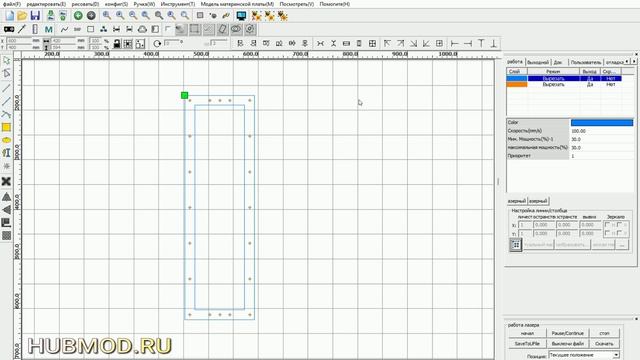Screen dimensions: 640x360
Task: Tick first H mirror checkbox in Y row
Action: [x=607, y=233]
